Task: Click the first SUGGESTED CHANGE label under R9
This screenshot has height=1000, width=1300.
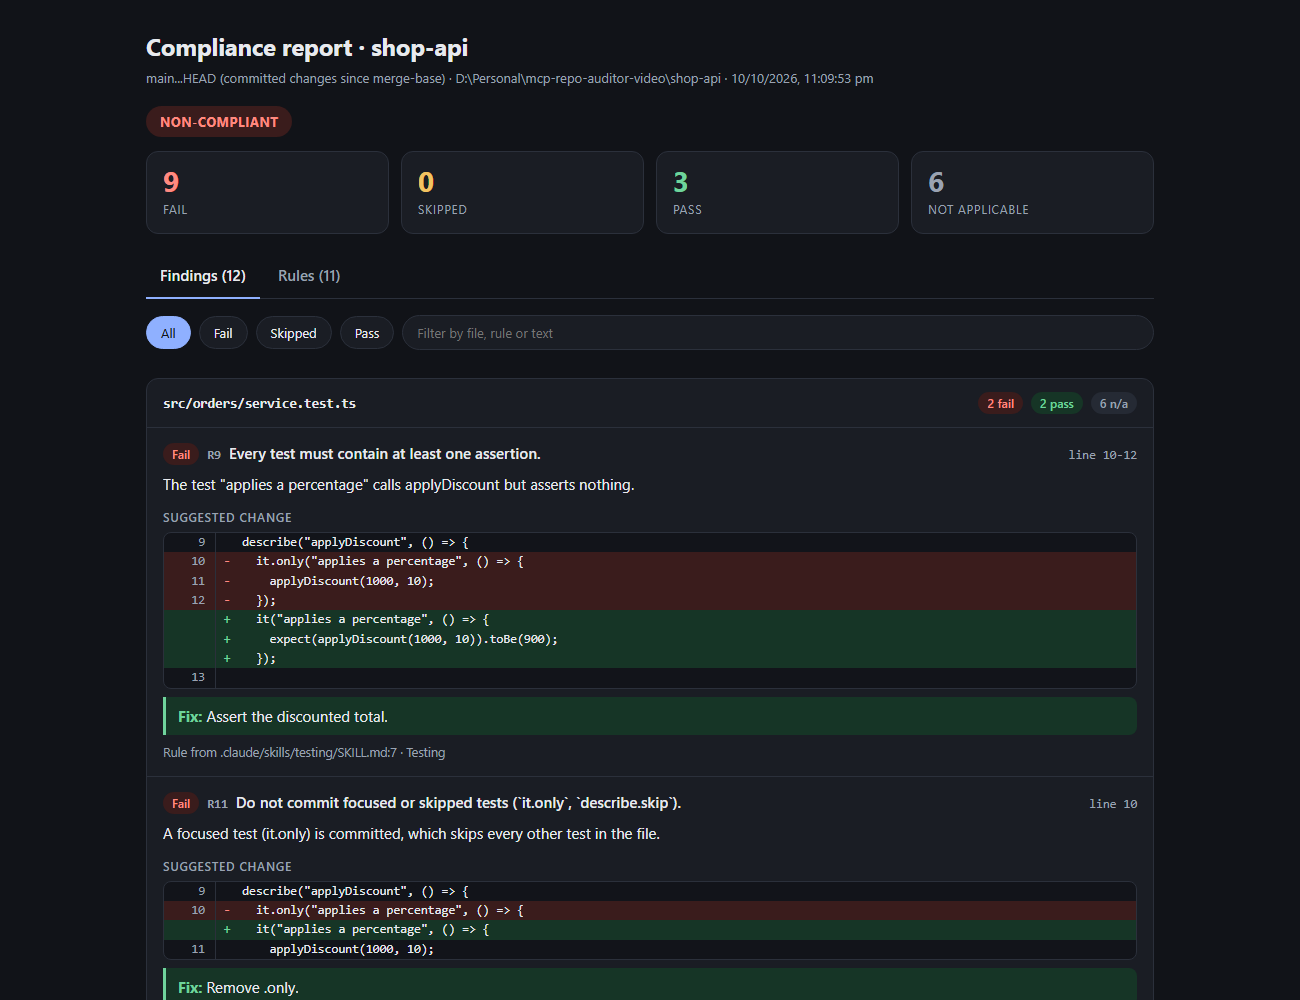Action: (x=227, y=518)
